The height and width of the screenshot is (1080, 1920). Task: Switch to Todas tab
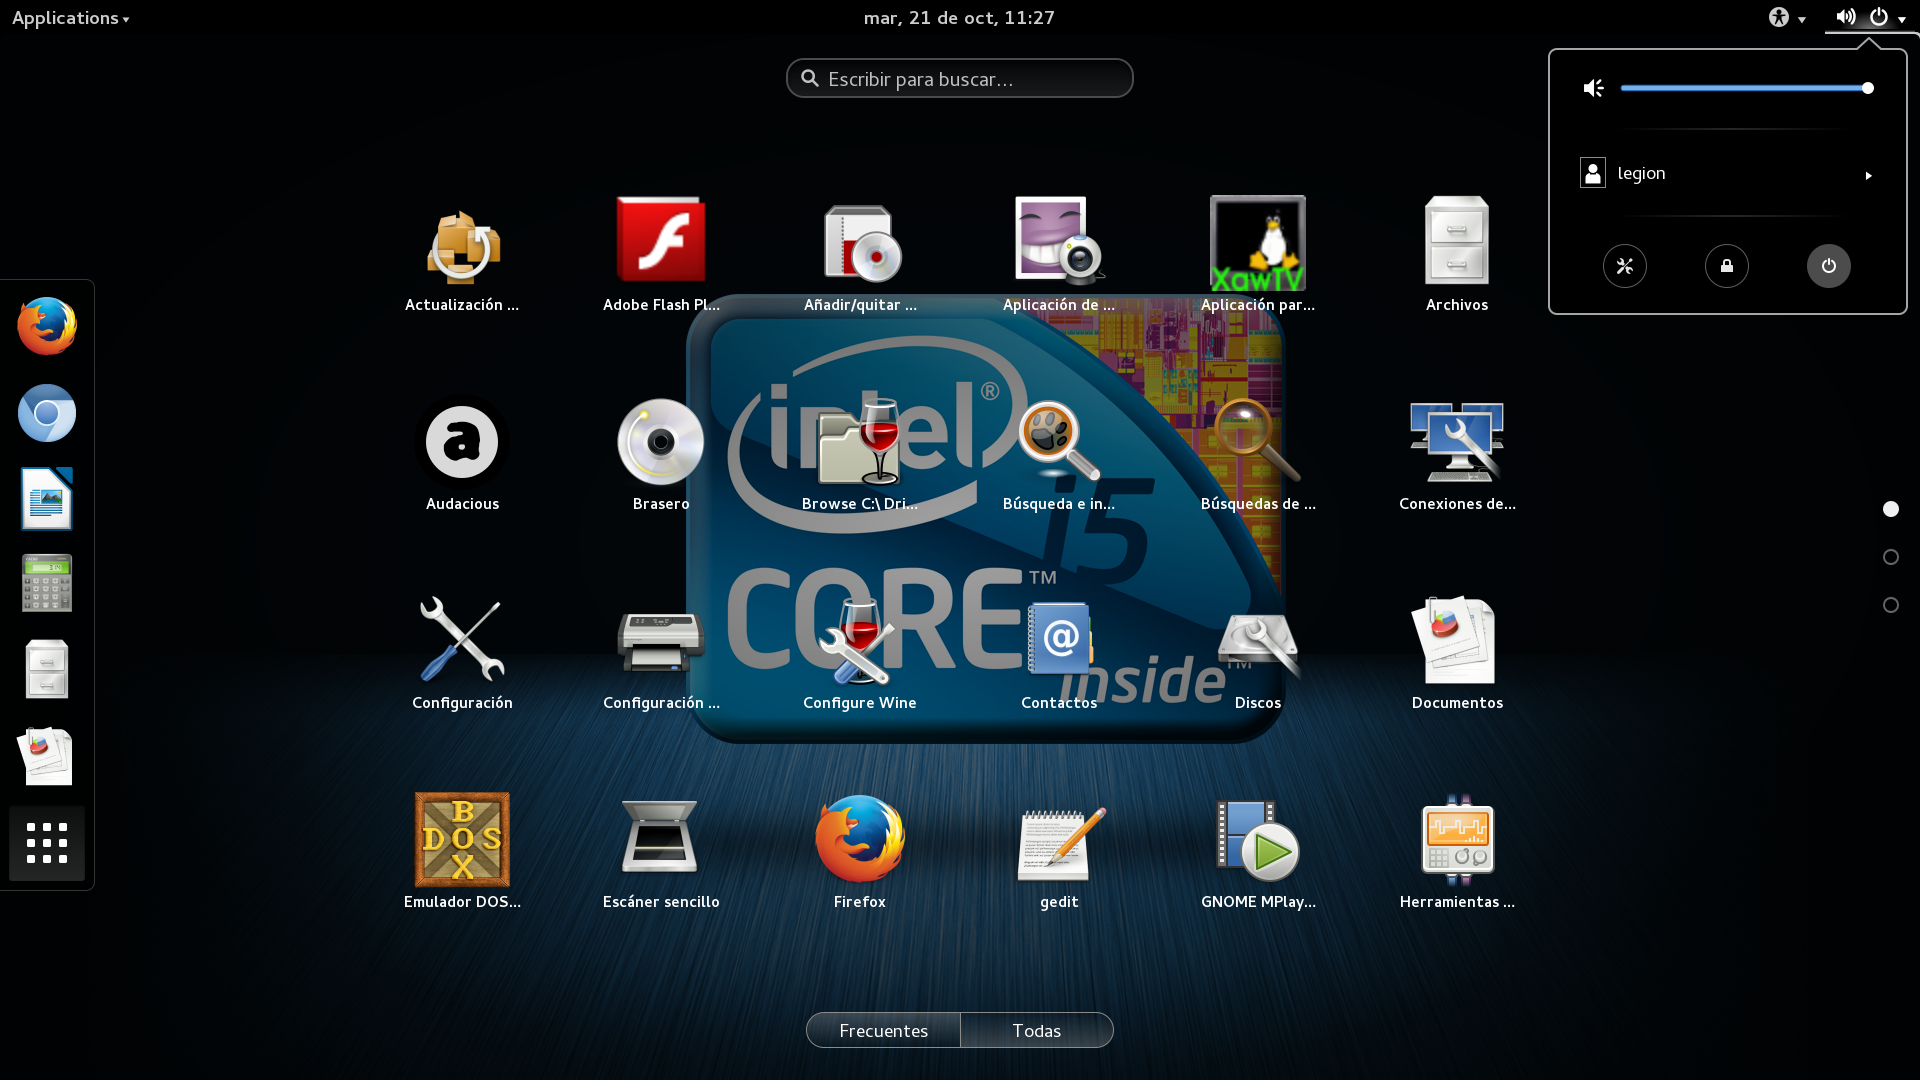[1036, 1030]
